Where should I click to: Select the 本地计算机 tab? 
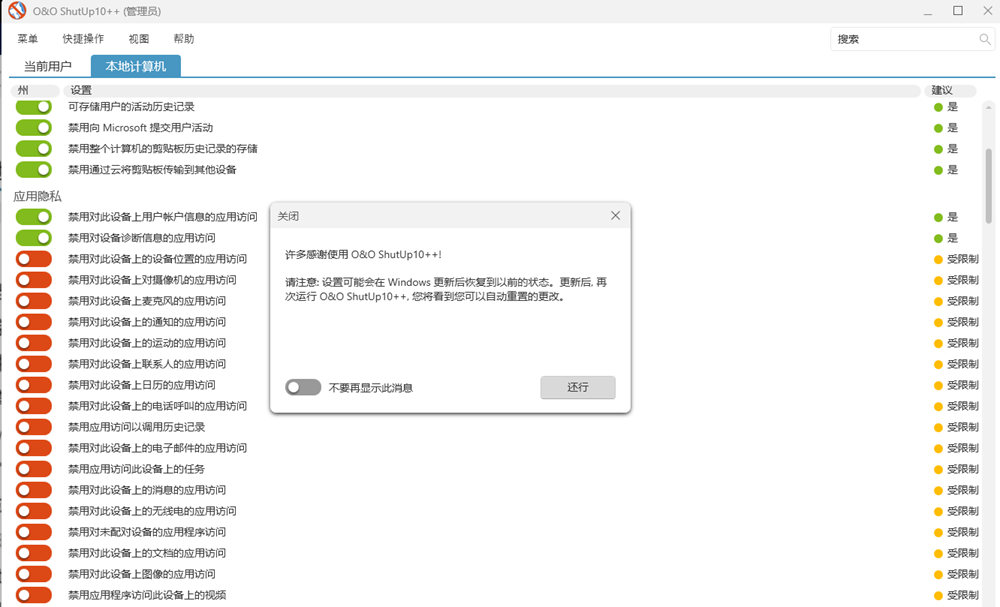(136, 67)
